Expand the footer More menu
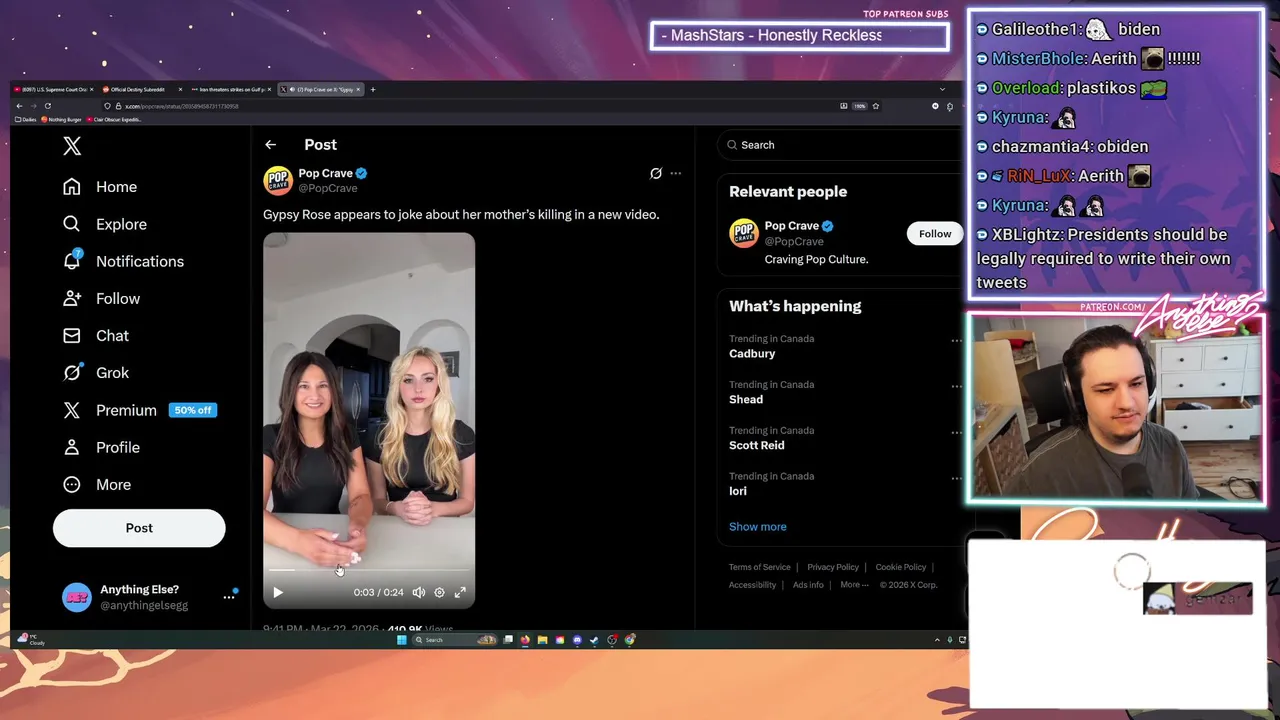Image resolution: width=1280 pixels, height=720 pixels. point(854,585)
